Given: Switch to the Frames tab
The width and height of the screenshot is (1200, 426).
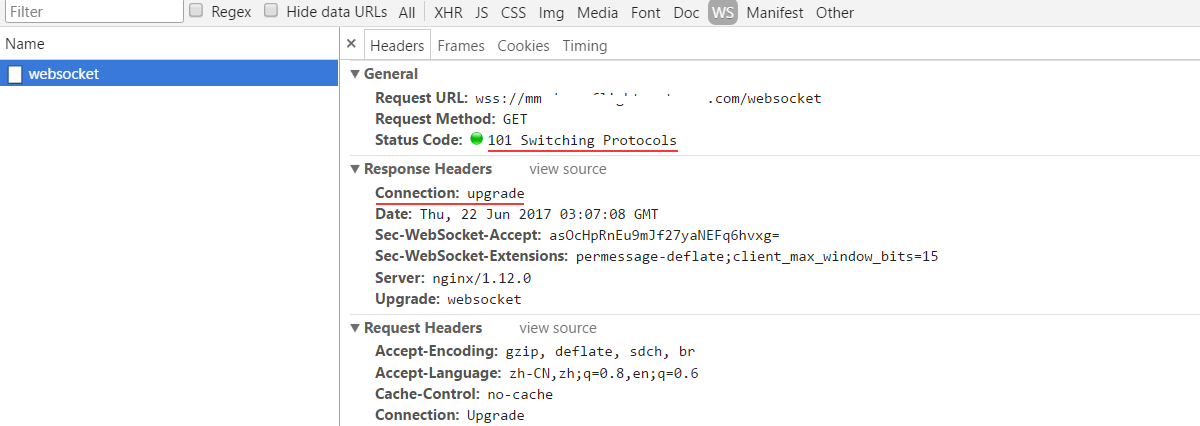Looking at the screenshot, I should click(x=461, y=45).
